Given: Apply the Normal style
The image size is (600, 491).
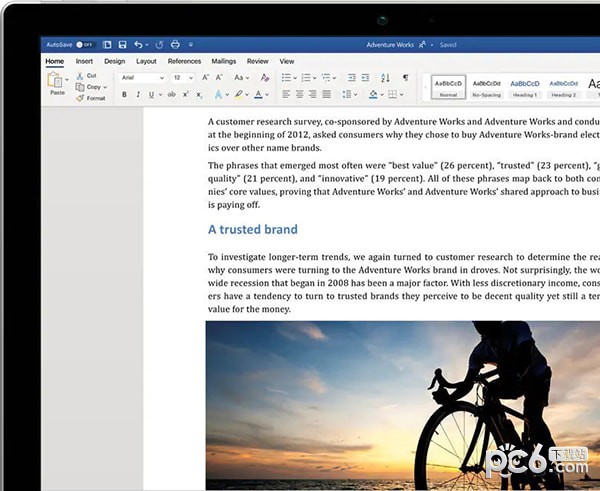Looking at the screenshot, I should point(448,87).
